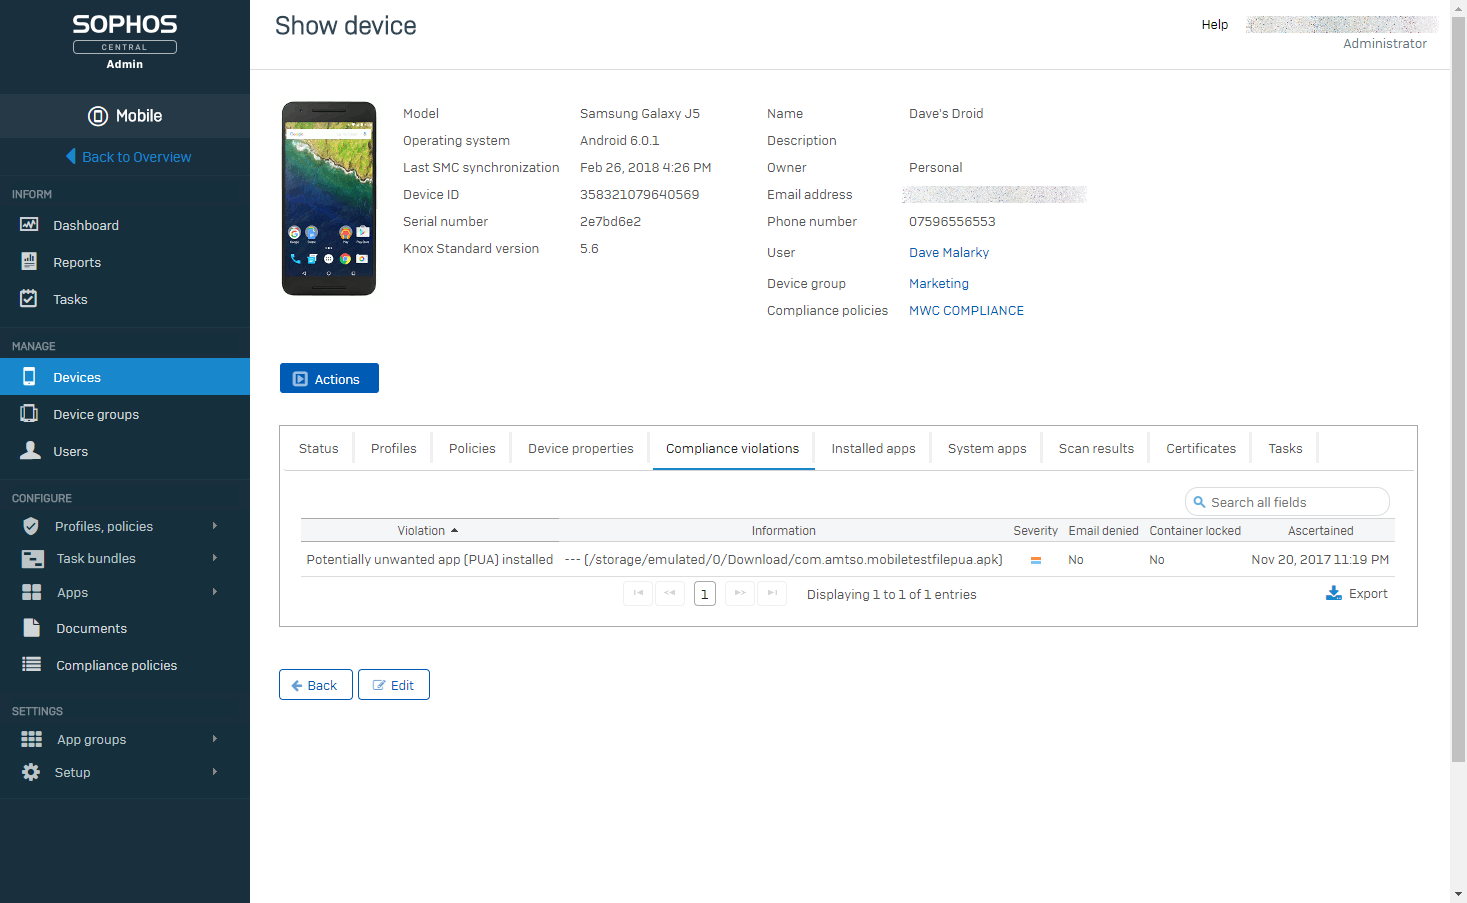Click the Help link
Screen dimensions: 1467x903
coord(1215,24)
